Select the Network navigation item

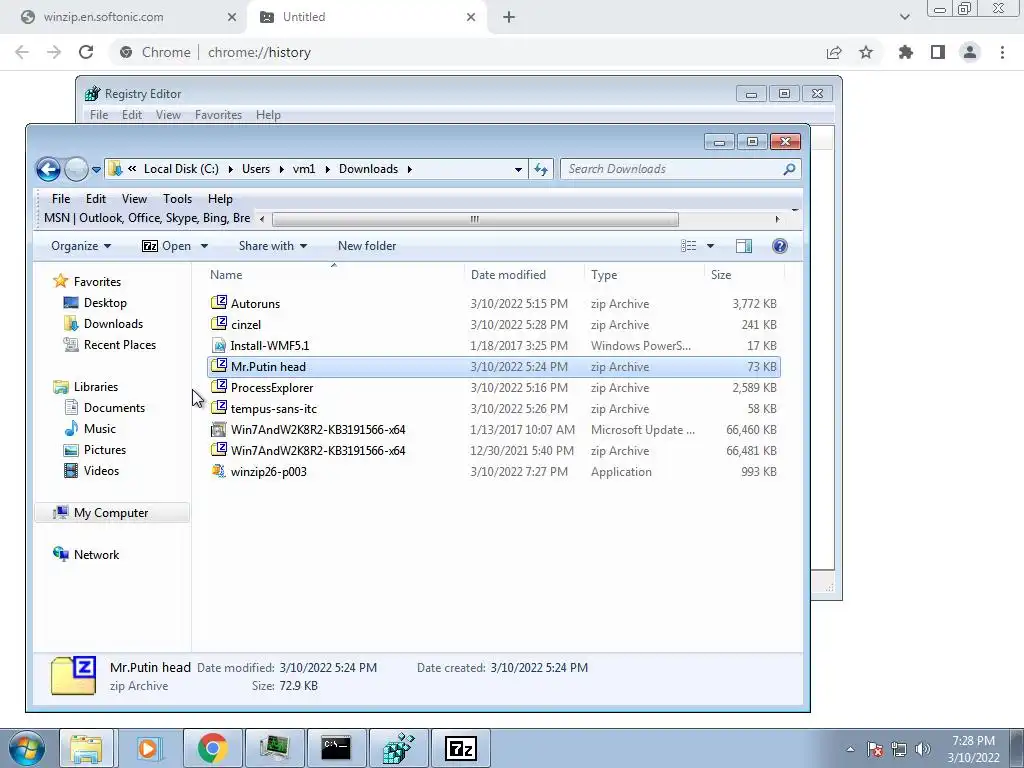point(96,554)
